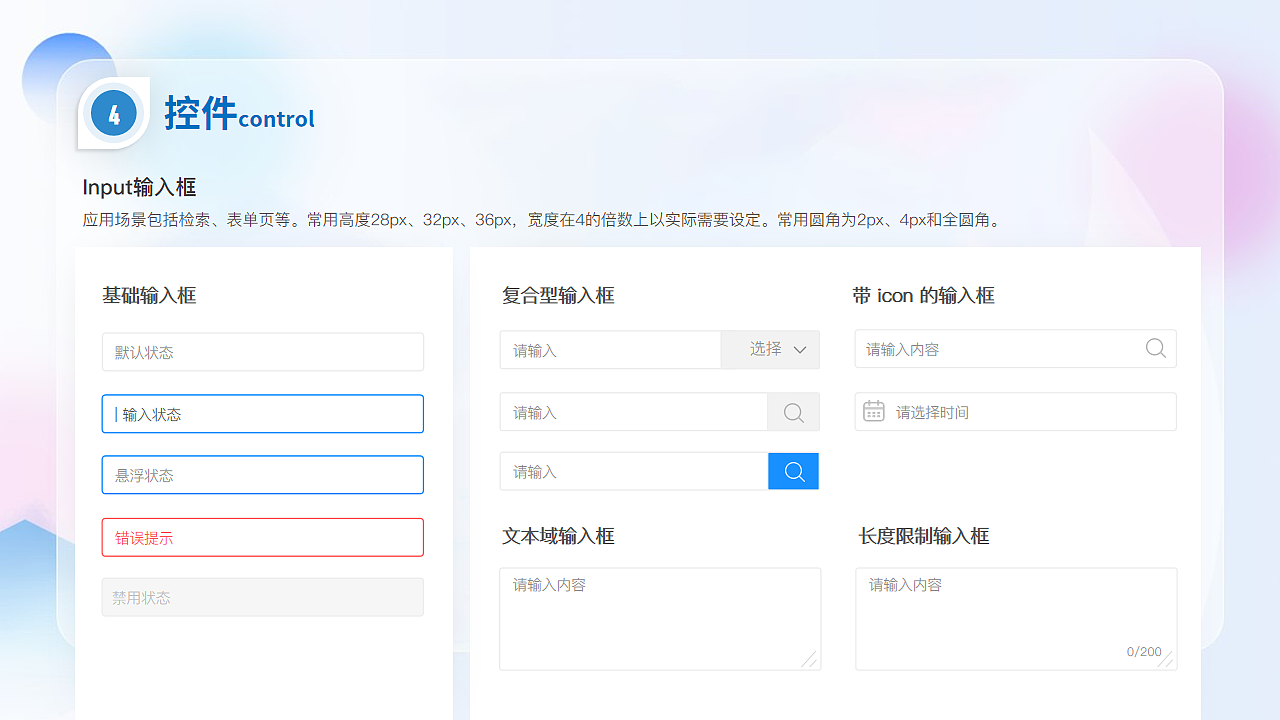The width and height of the screenshot is (1280, 720).
Task: Click the Input输入框 section title
Action: [x=139, y=187]
